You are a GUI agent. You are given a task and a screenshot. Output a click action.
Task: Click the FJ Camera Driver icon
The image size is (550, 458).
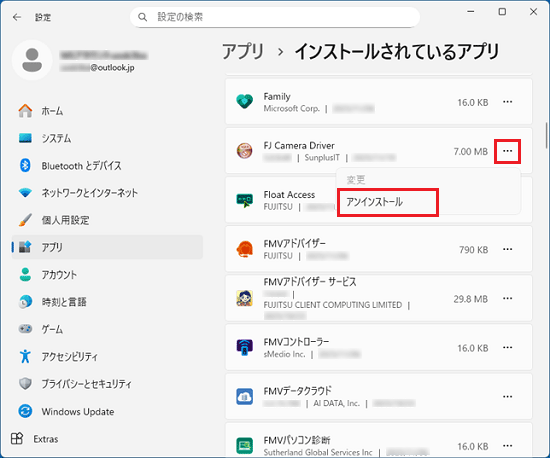click(x=244, y=151)
